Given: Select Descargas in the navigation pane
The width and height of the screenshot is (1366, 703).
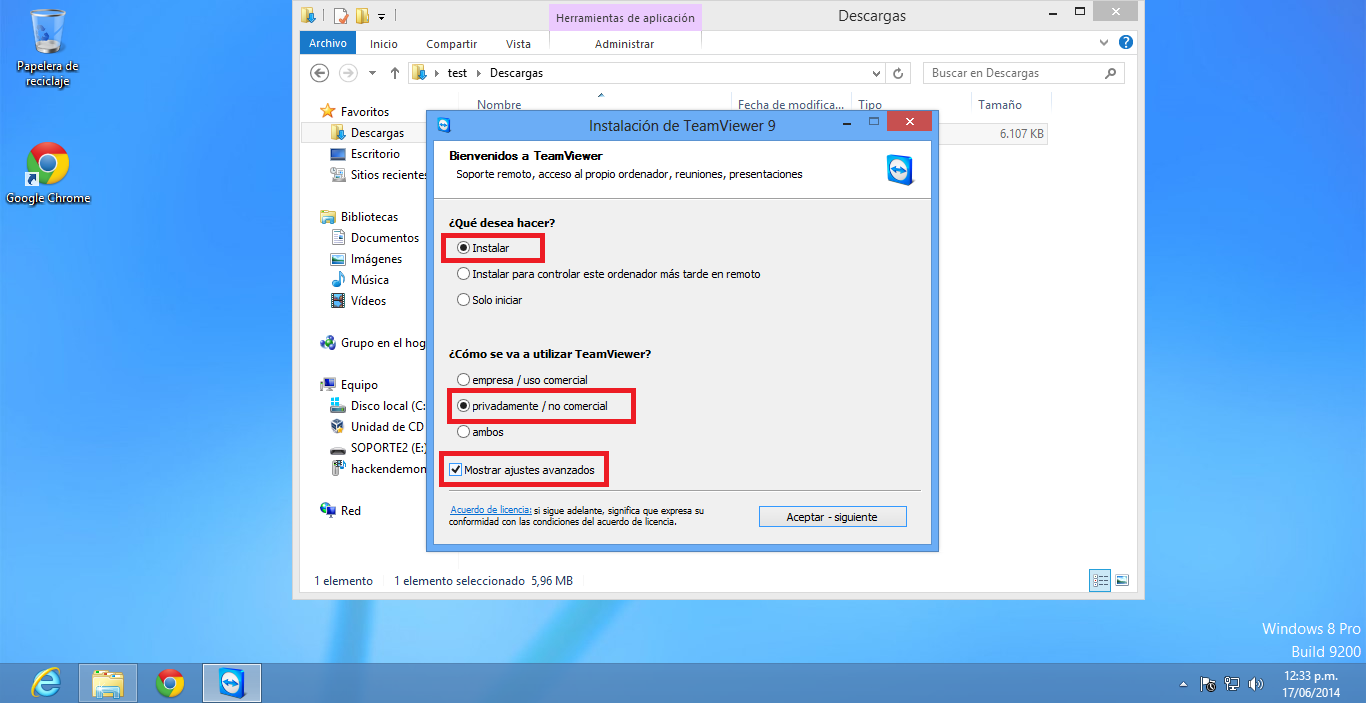Looking at the screenshot, I should tap(377, 133).
